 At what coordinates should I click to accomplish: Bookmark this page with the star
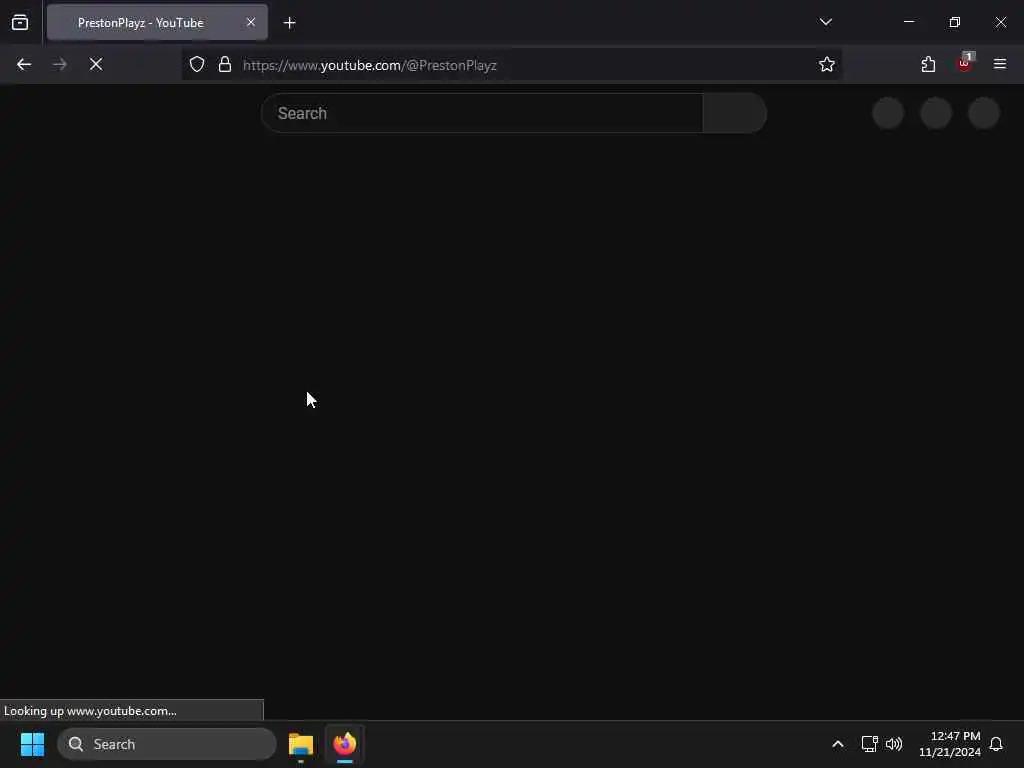tap(827, 65)
